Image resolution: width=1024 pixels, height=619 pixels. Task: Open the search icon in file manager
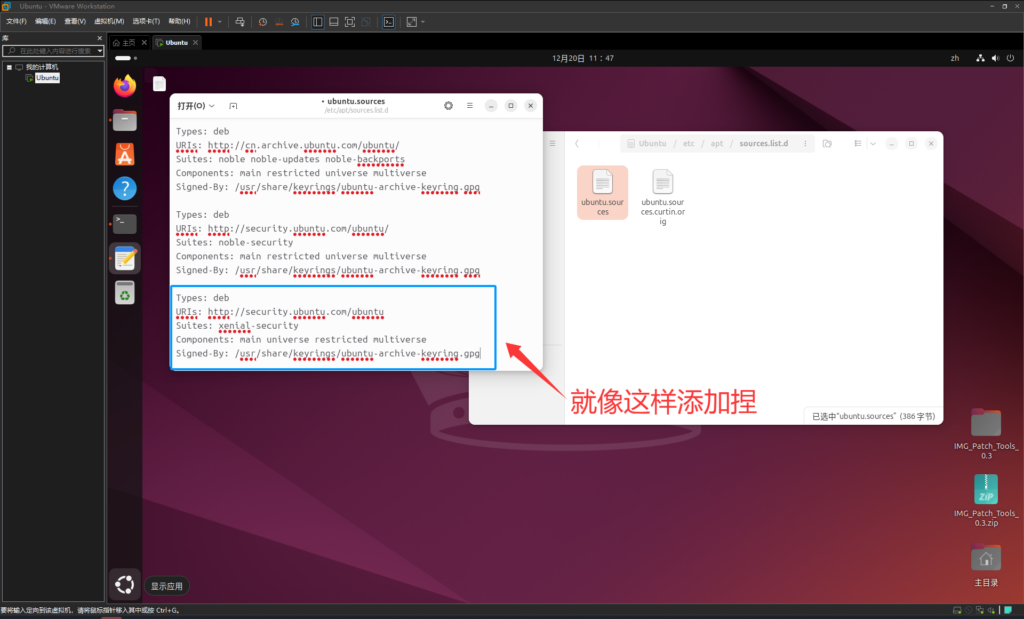coord(826,143)
